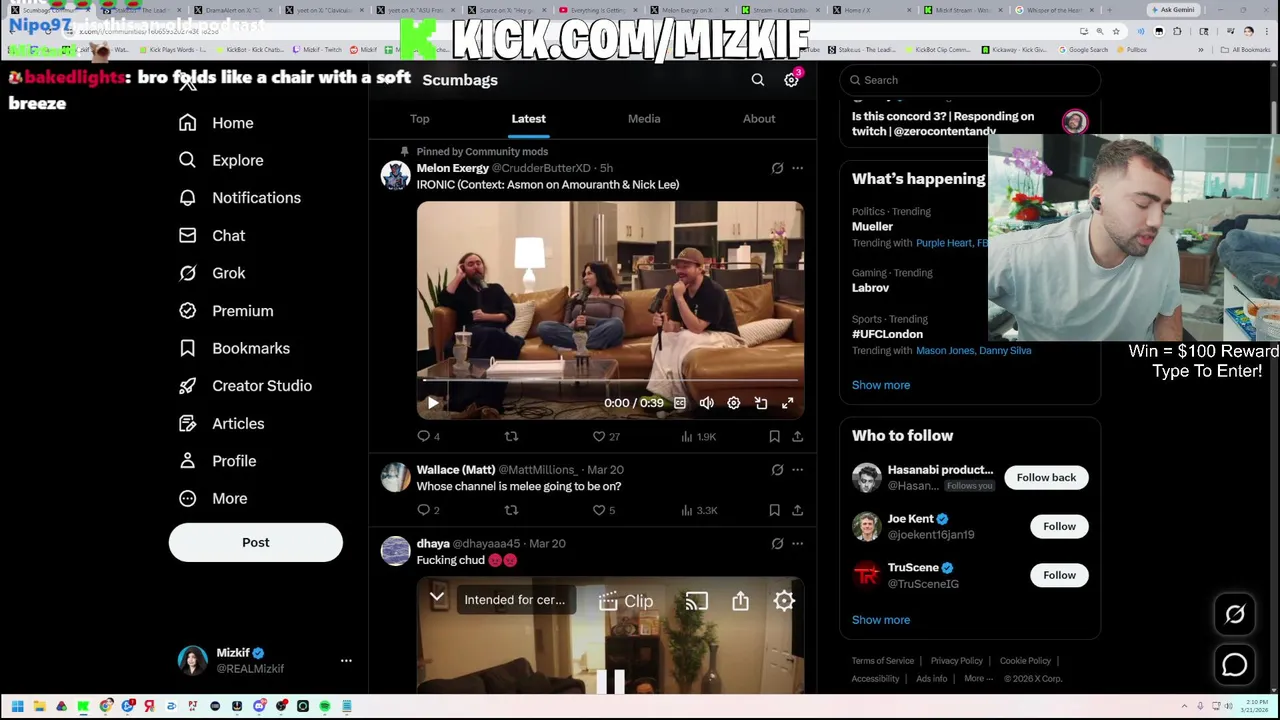Open Windows Start menu
1280x720 pixels.
coord(17,707)
